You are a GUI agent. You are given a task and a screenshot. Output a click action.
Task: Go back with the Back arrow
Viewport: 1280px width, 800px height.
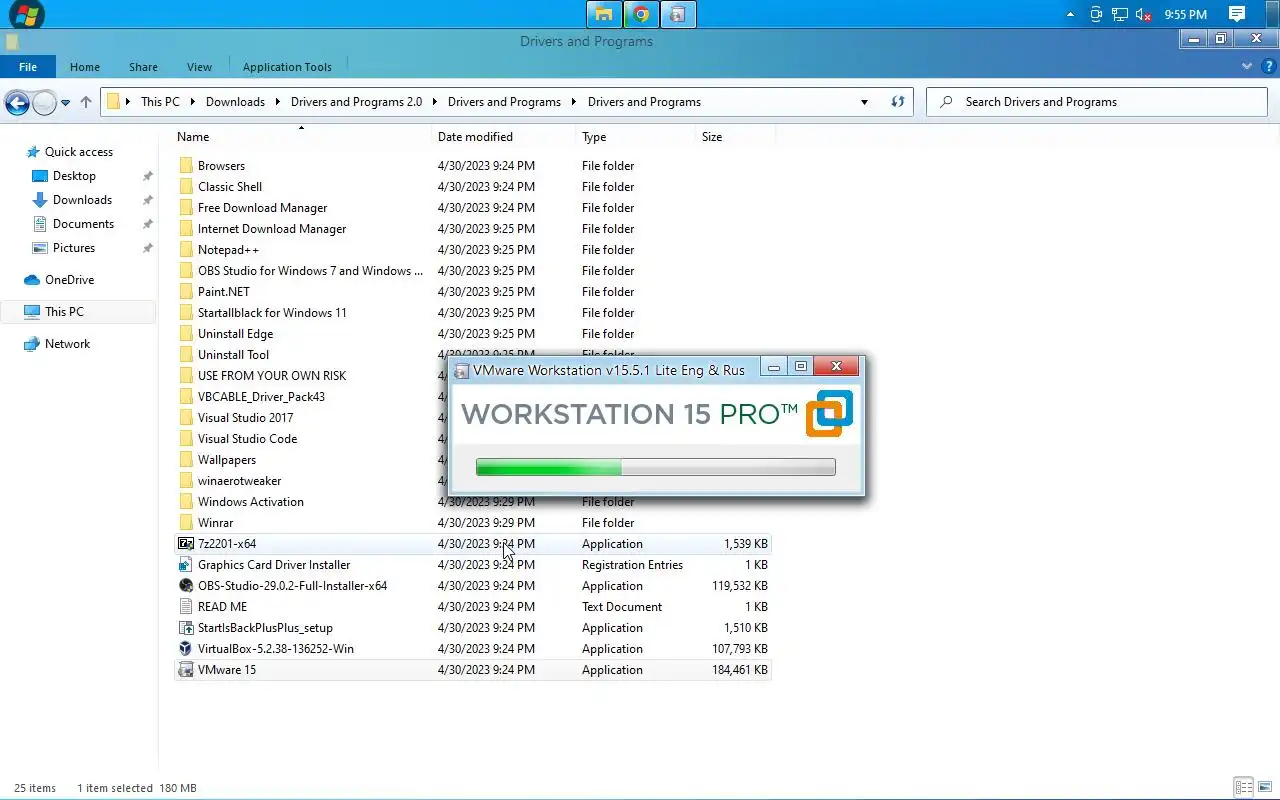[16, 102]
